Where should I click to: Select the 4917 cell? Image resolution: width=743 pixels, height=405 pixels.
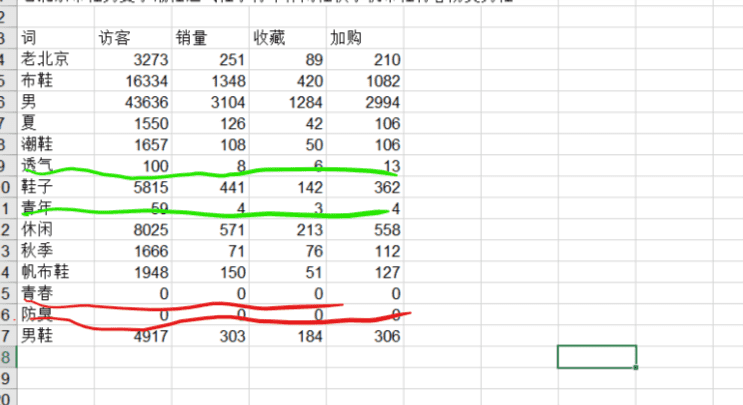click(x=133, y=336)
